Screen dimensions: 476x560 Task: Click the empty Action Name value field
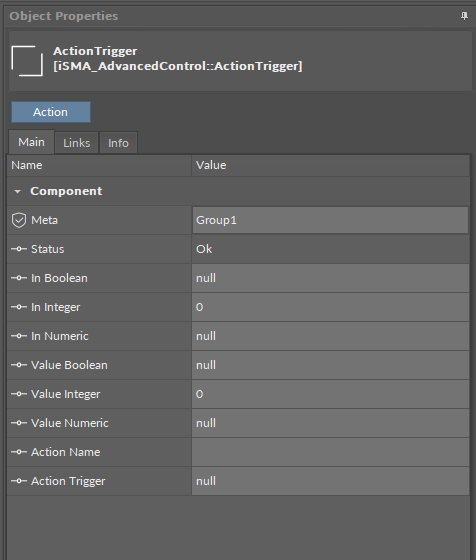pos(330,452)
